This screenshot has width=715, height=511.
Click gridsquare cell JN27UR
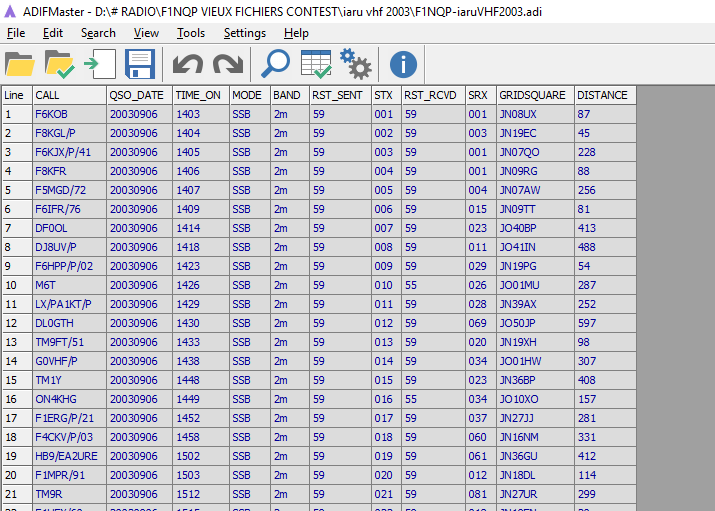(x=535, y=494)
